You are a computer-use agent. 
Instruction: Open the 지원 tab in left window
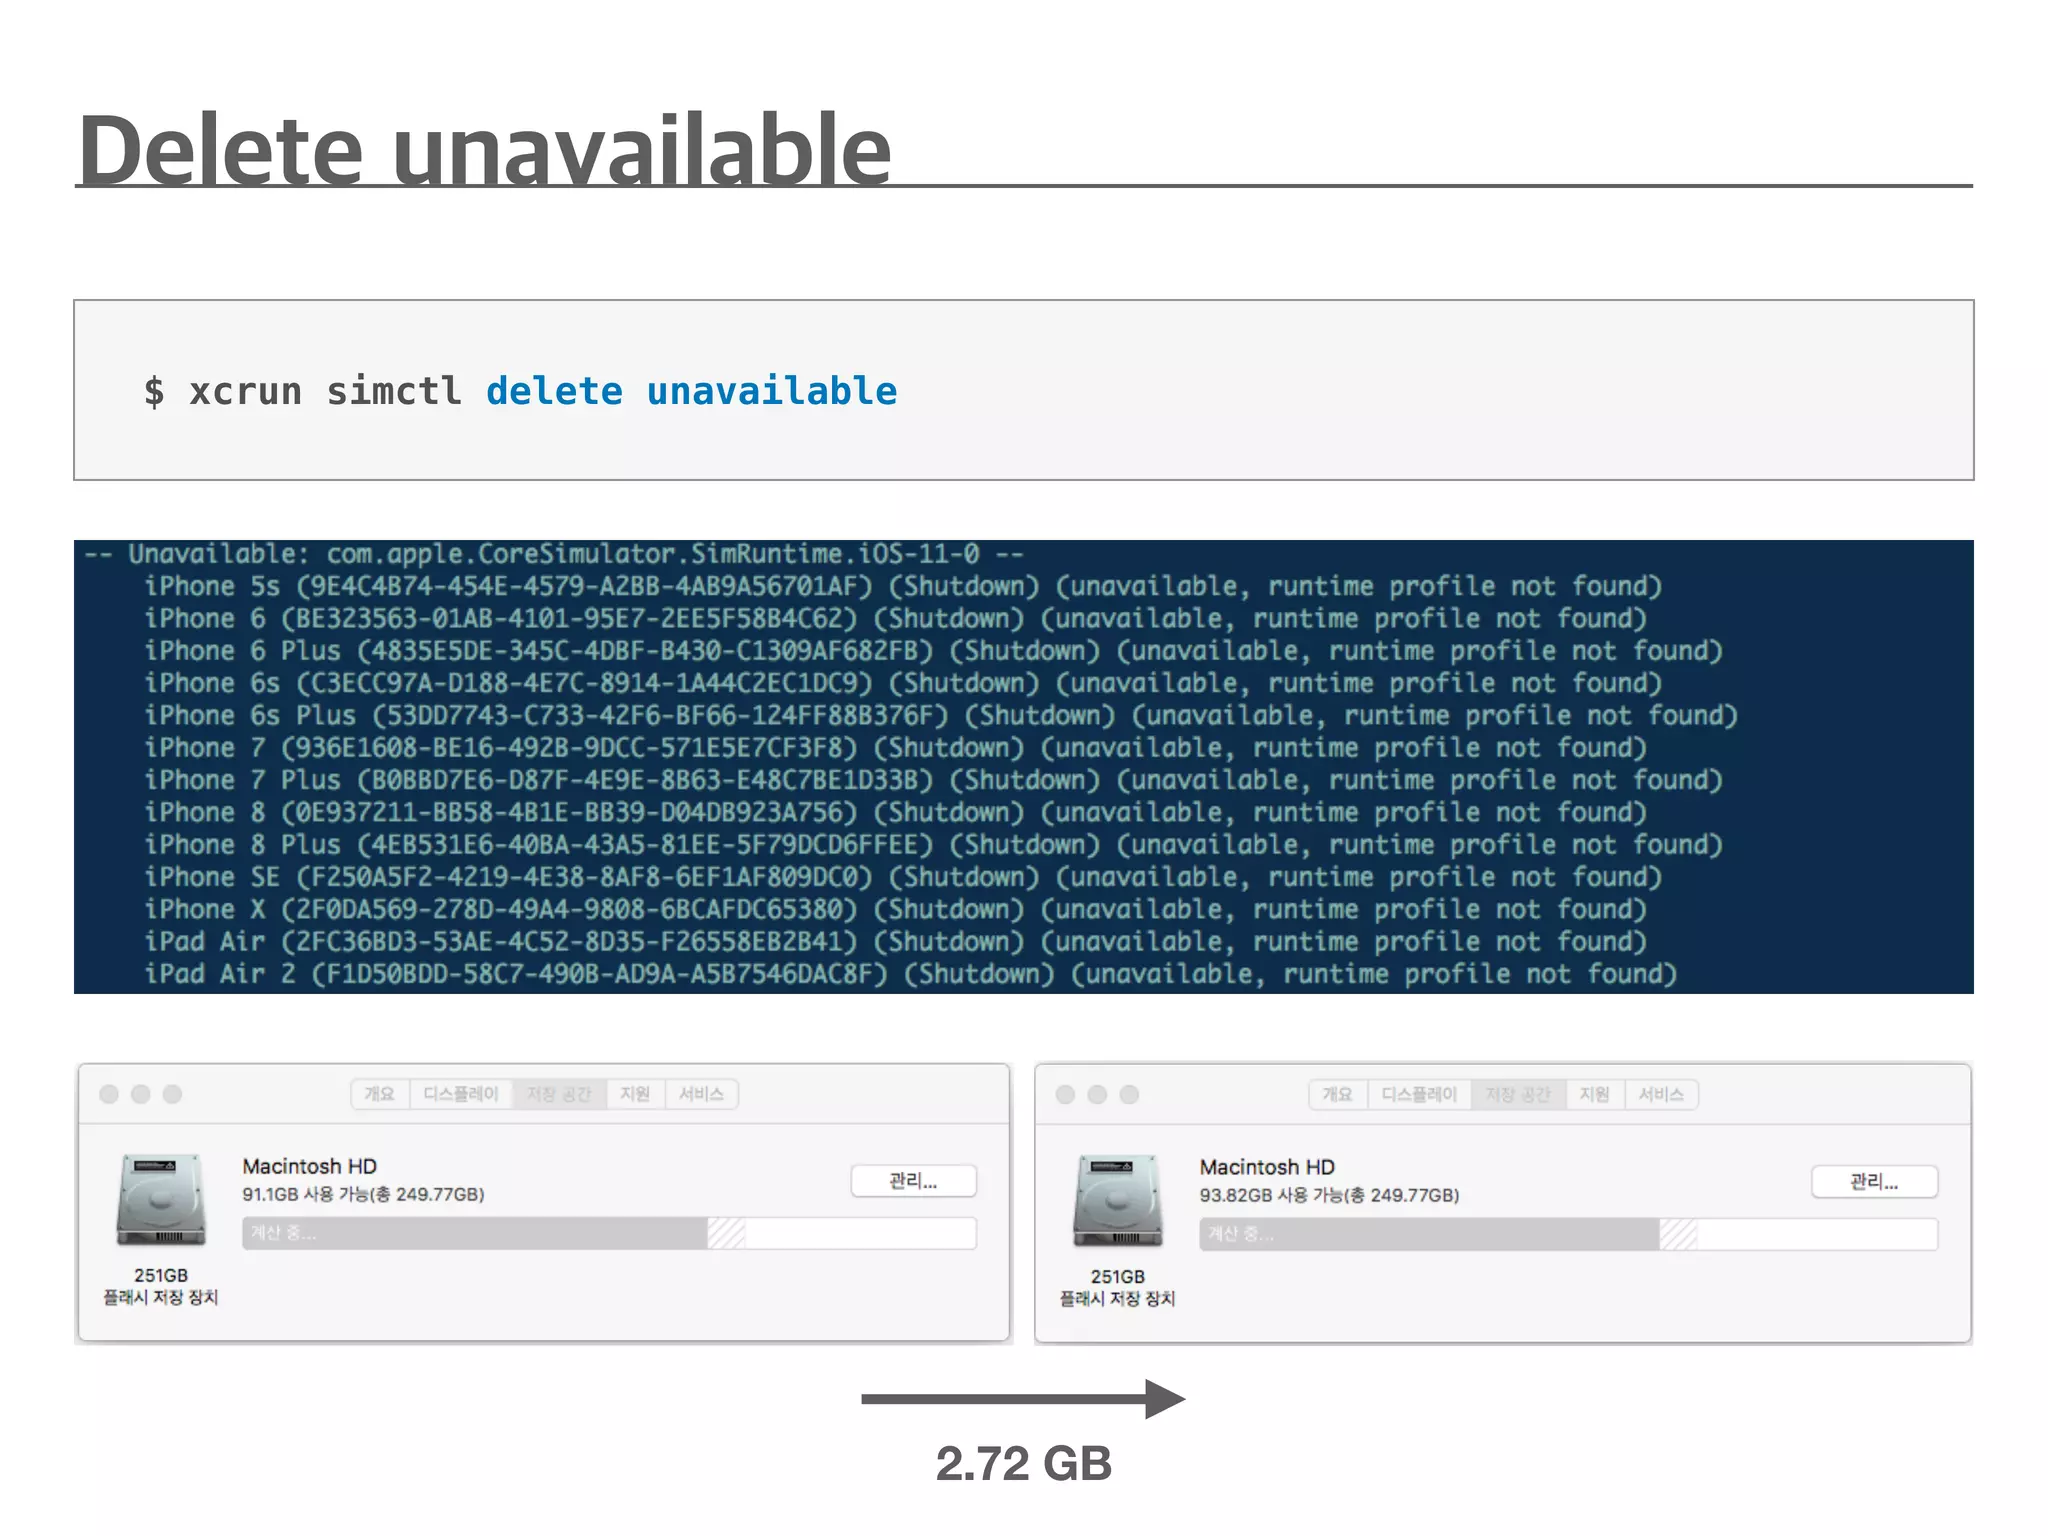(635, 1094)
